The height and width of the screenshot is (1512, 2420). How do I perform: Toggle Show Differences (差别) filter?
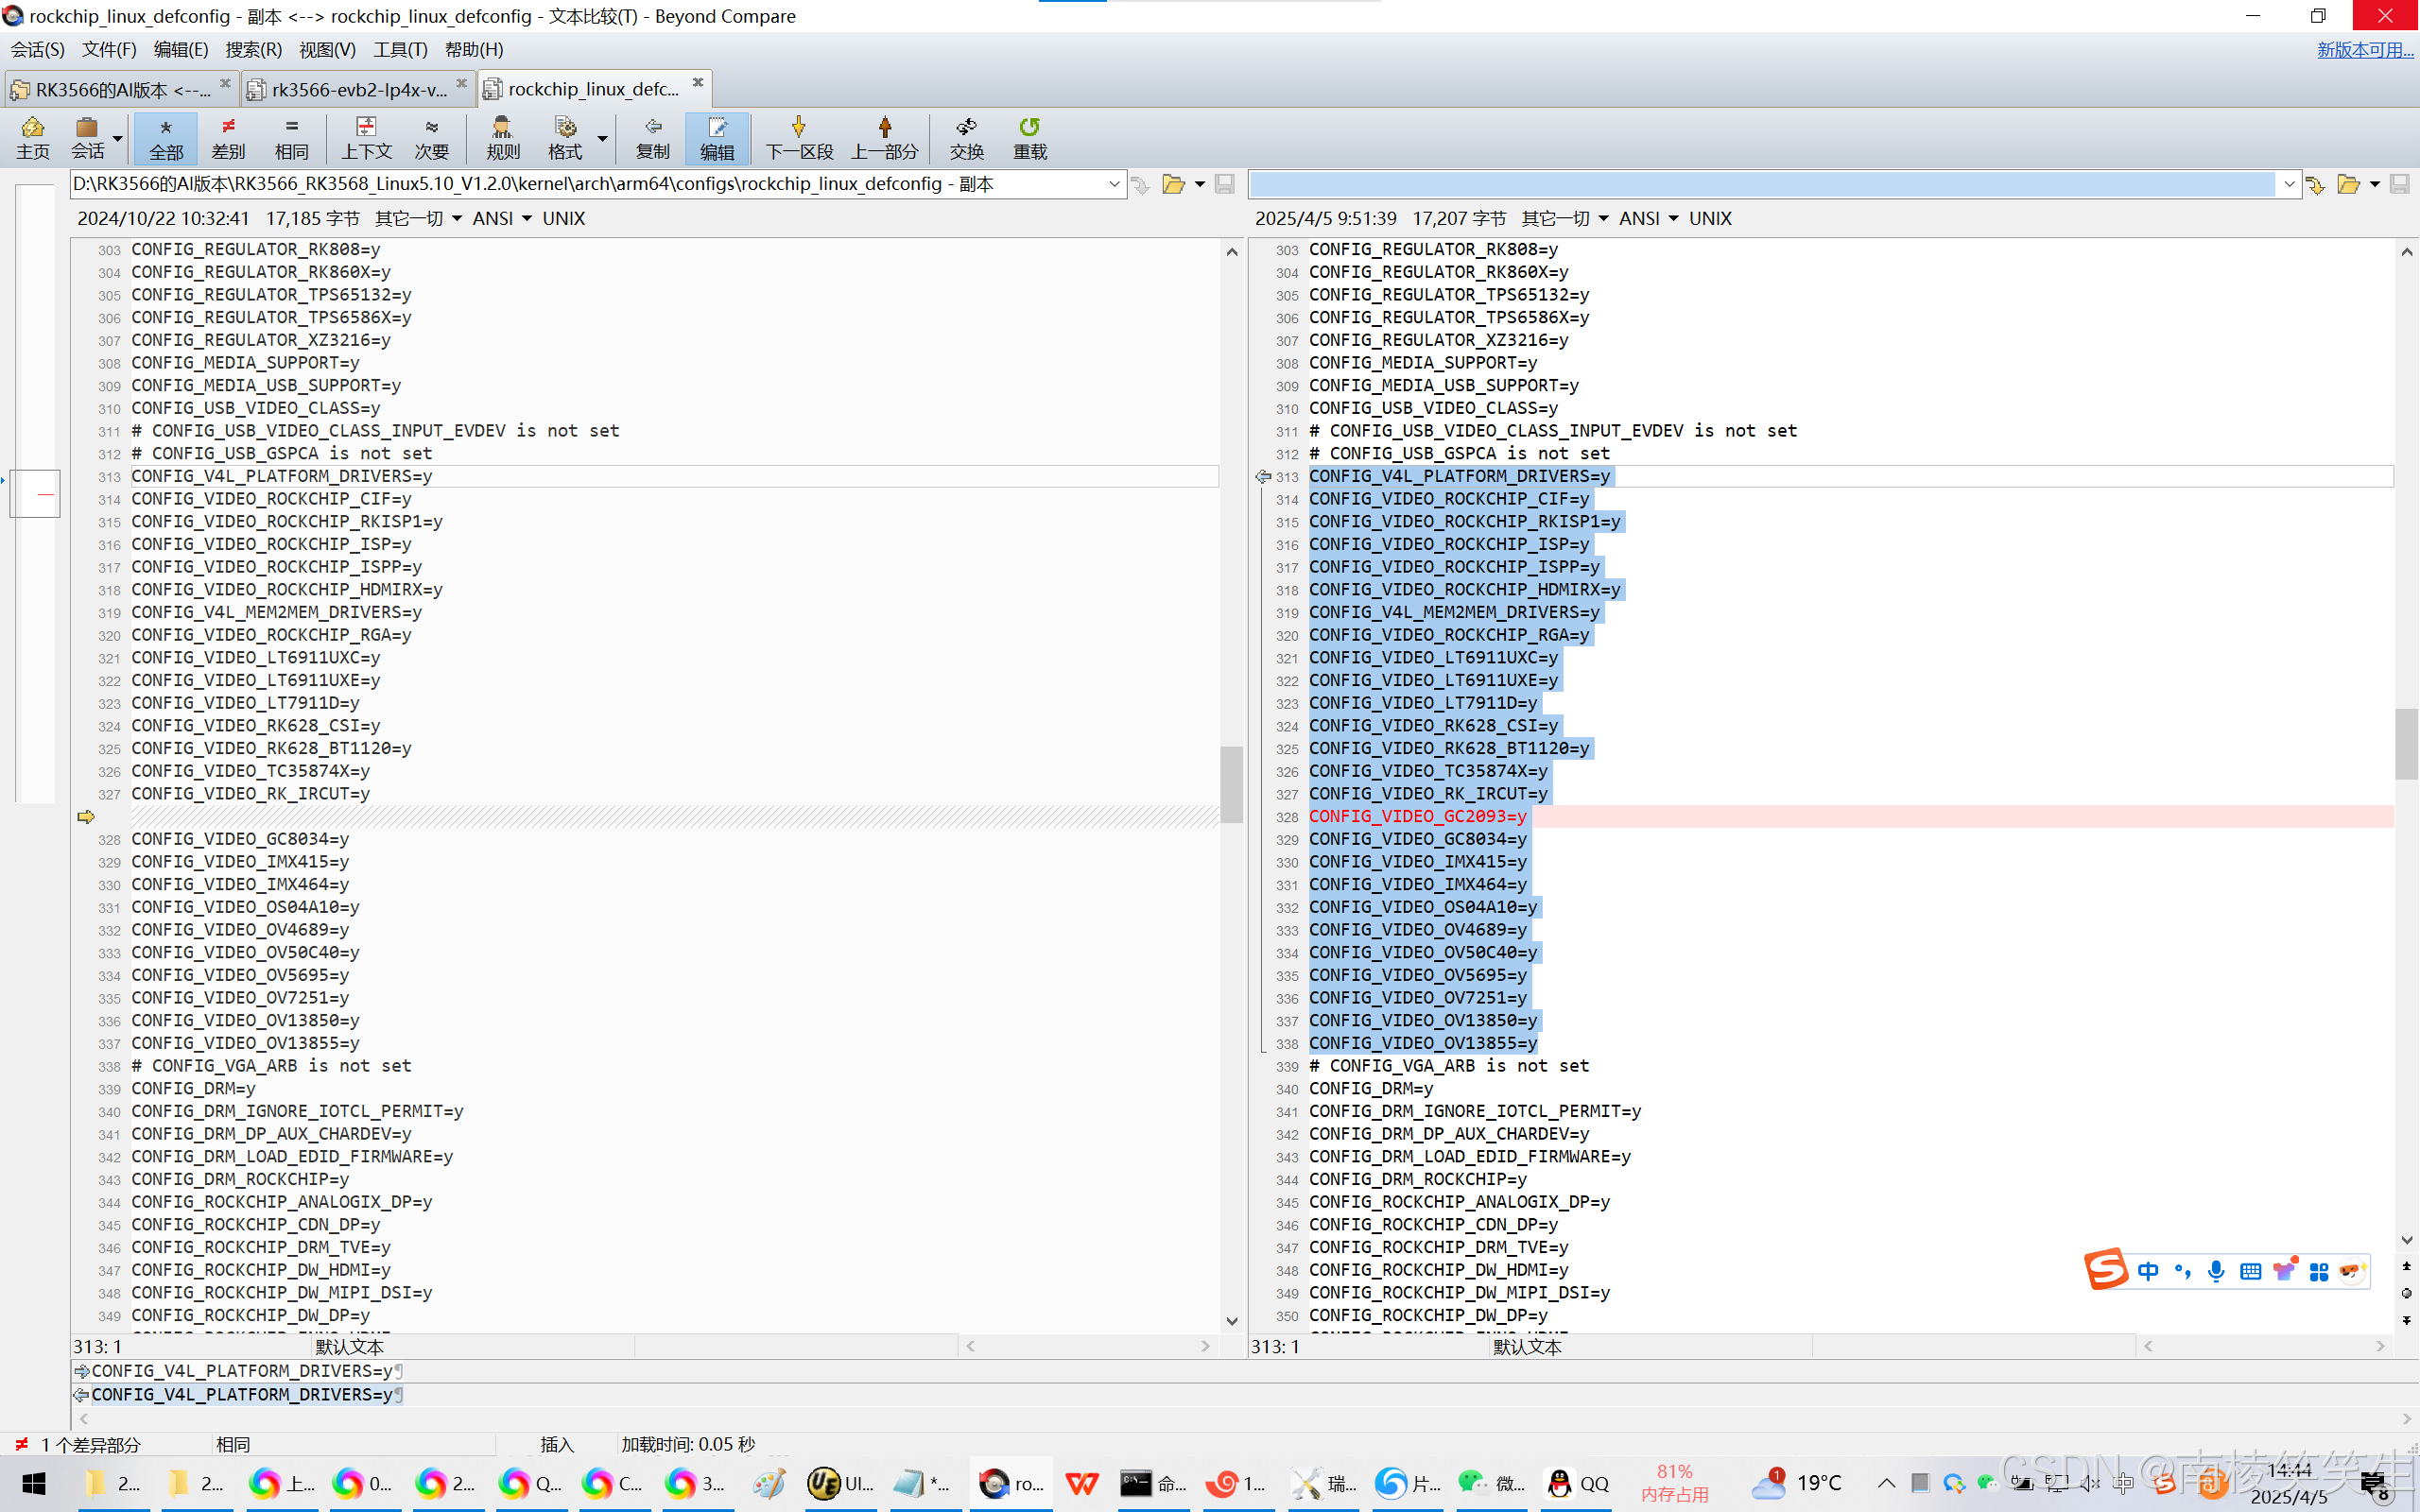(x=228, y=137)
